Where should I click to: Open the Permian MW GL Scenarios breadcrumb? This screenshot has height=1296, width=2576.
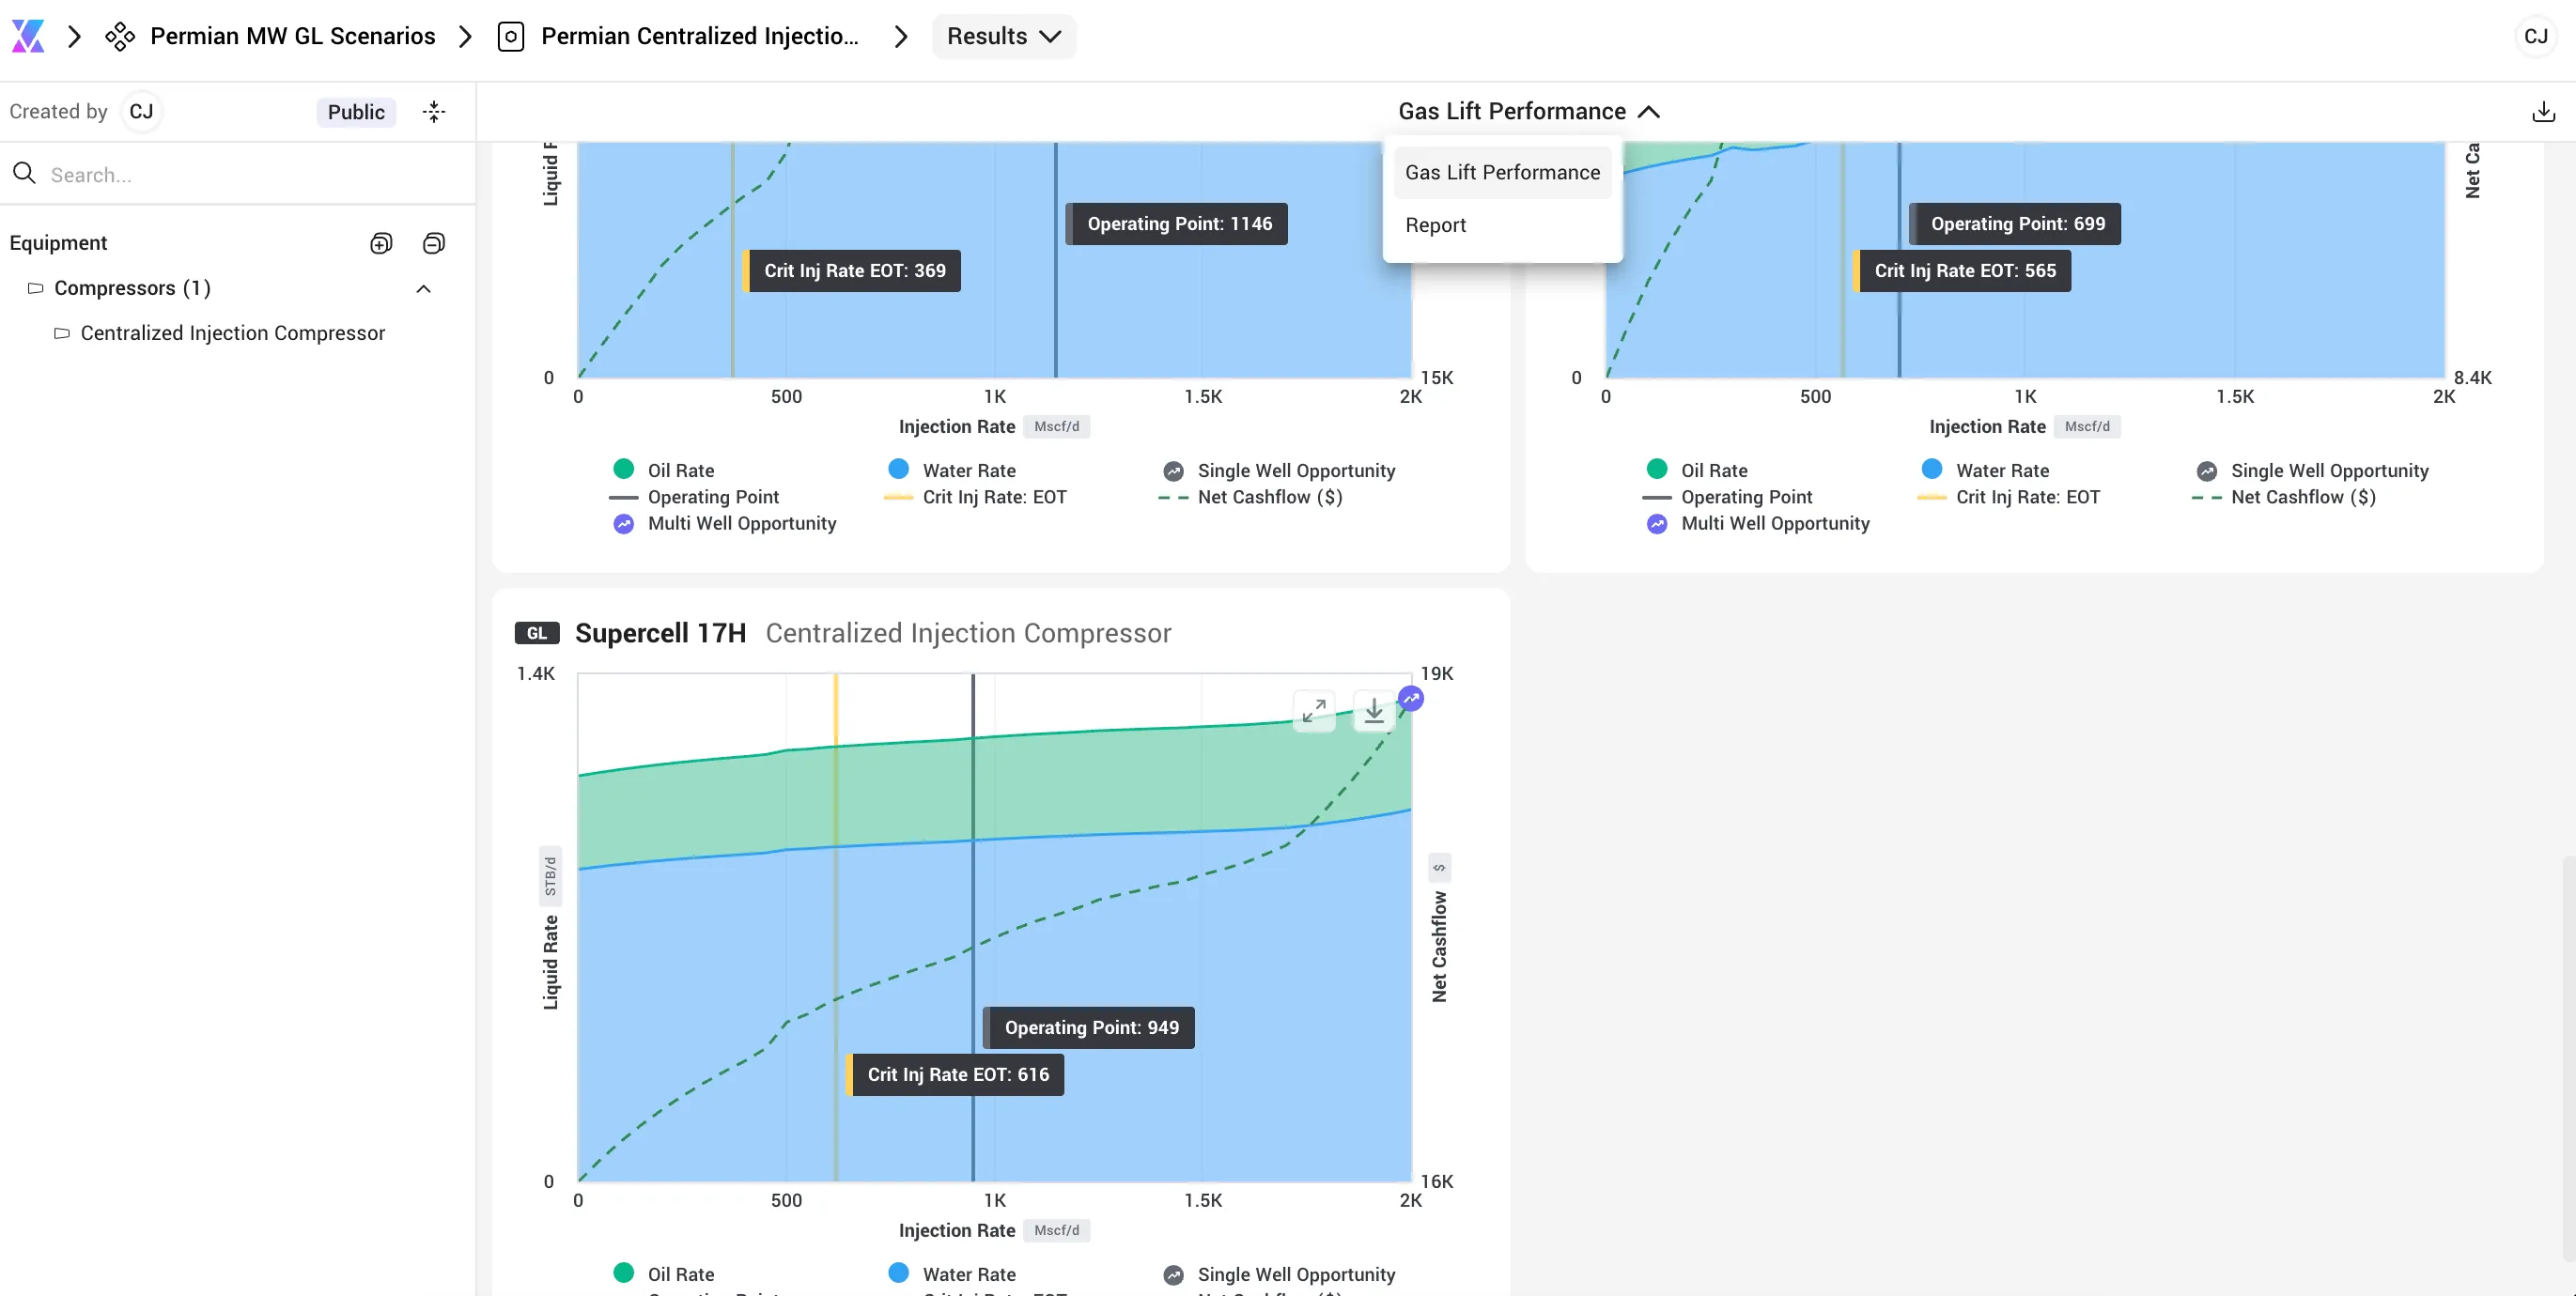(271, 36)
